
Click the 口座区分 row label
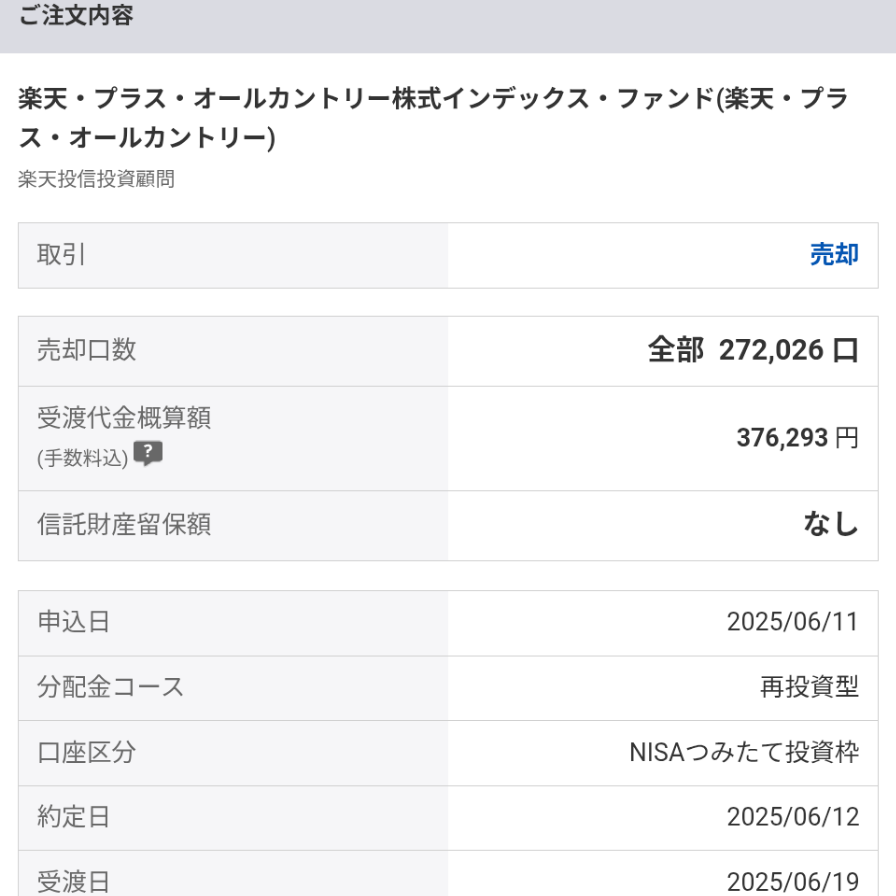pos(86,752)
